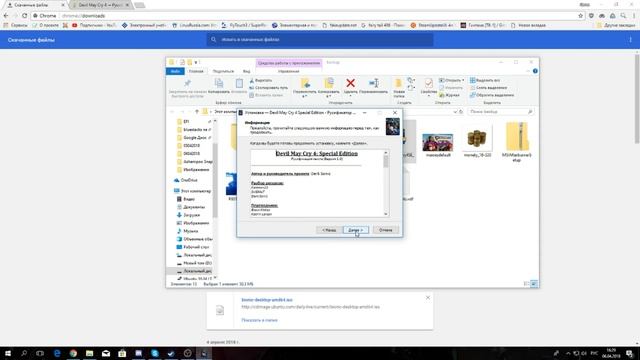Select Рабочий стол in navigation pane

coord(193,247)
